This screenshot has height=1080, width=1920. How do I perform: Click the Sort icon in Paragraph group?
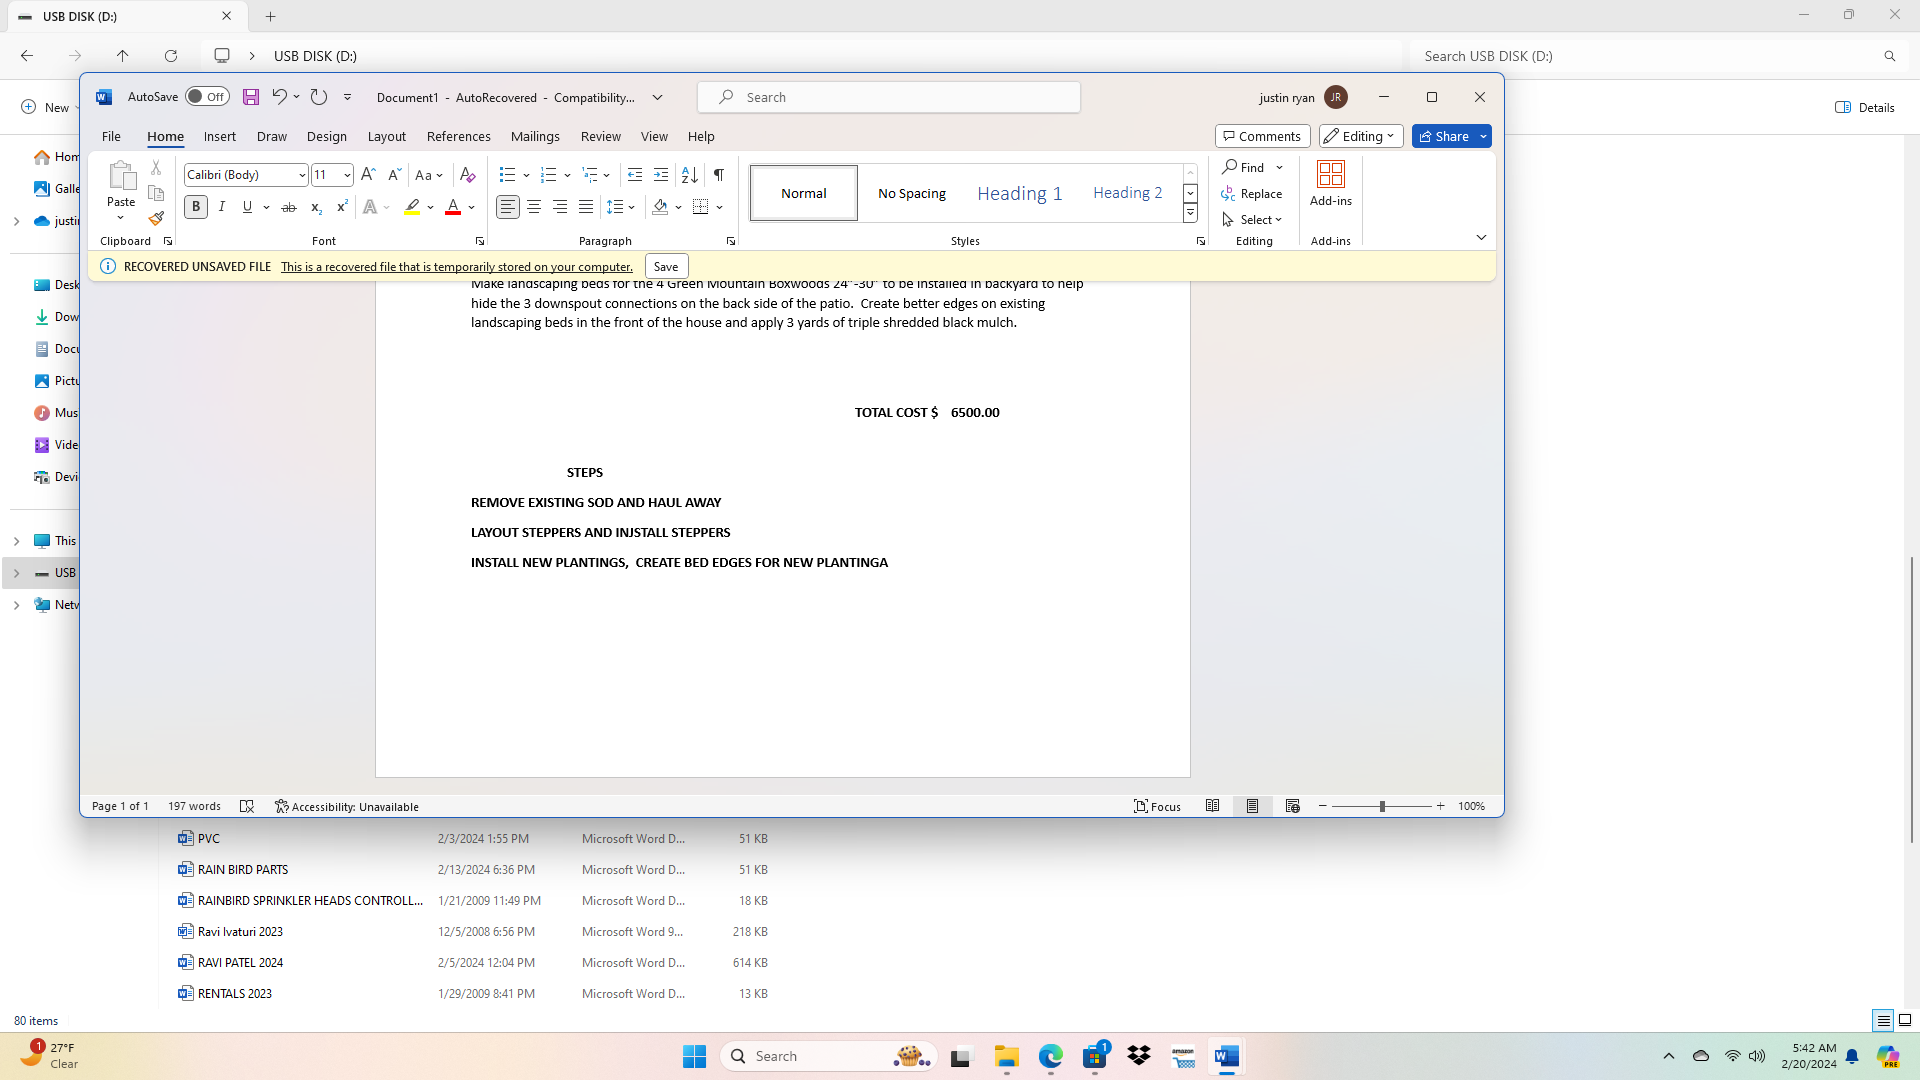pos(689,175)
